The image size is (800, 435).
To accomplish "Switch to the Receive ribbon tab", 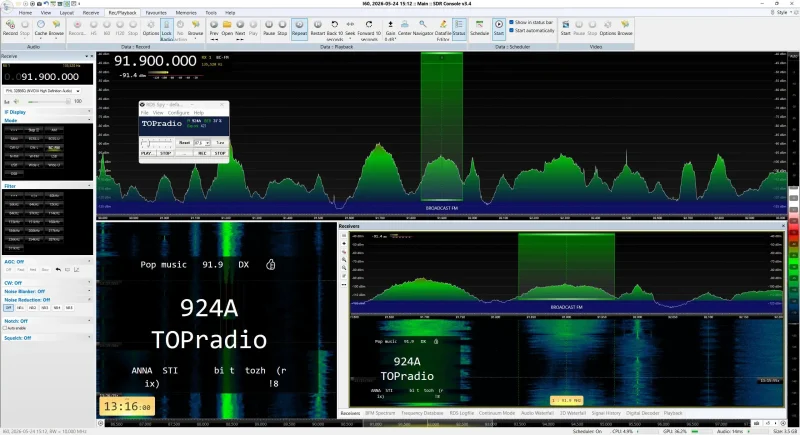I will pyautogui.click(x=91, y=13).
